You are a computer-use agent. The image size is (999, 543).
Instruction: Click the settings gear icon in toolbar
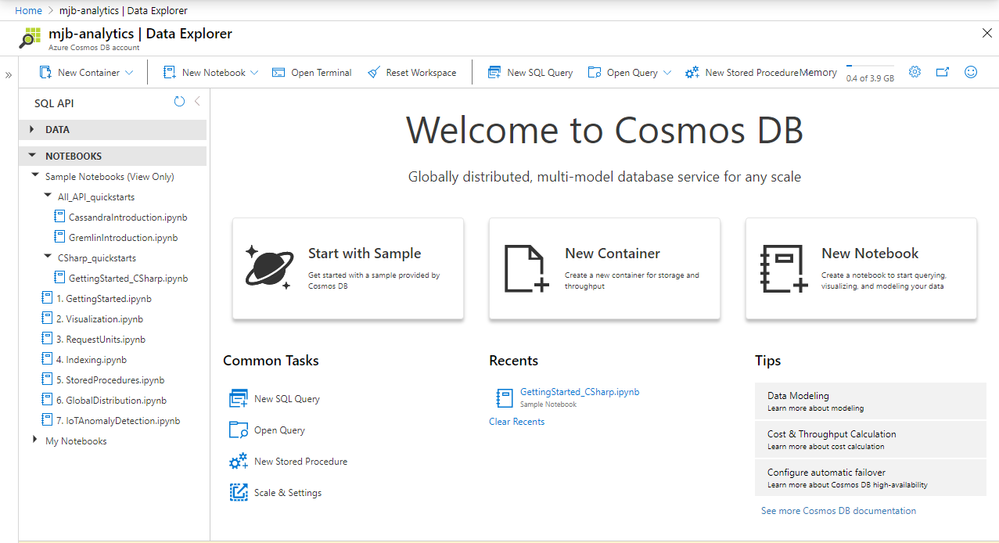(914, 72)
